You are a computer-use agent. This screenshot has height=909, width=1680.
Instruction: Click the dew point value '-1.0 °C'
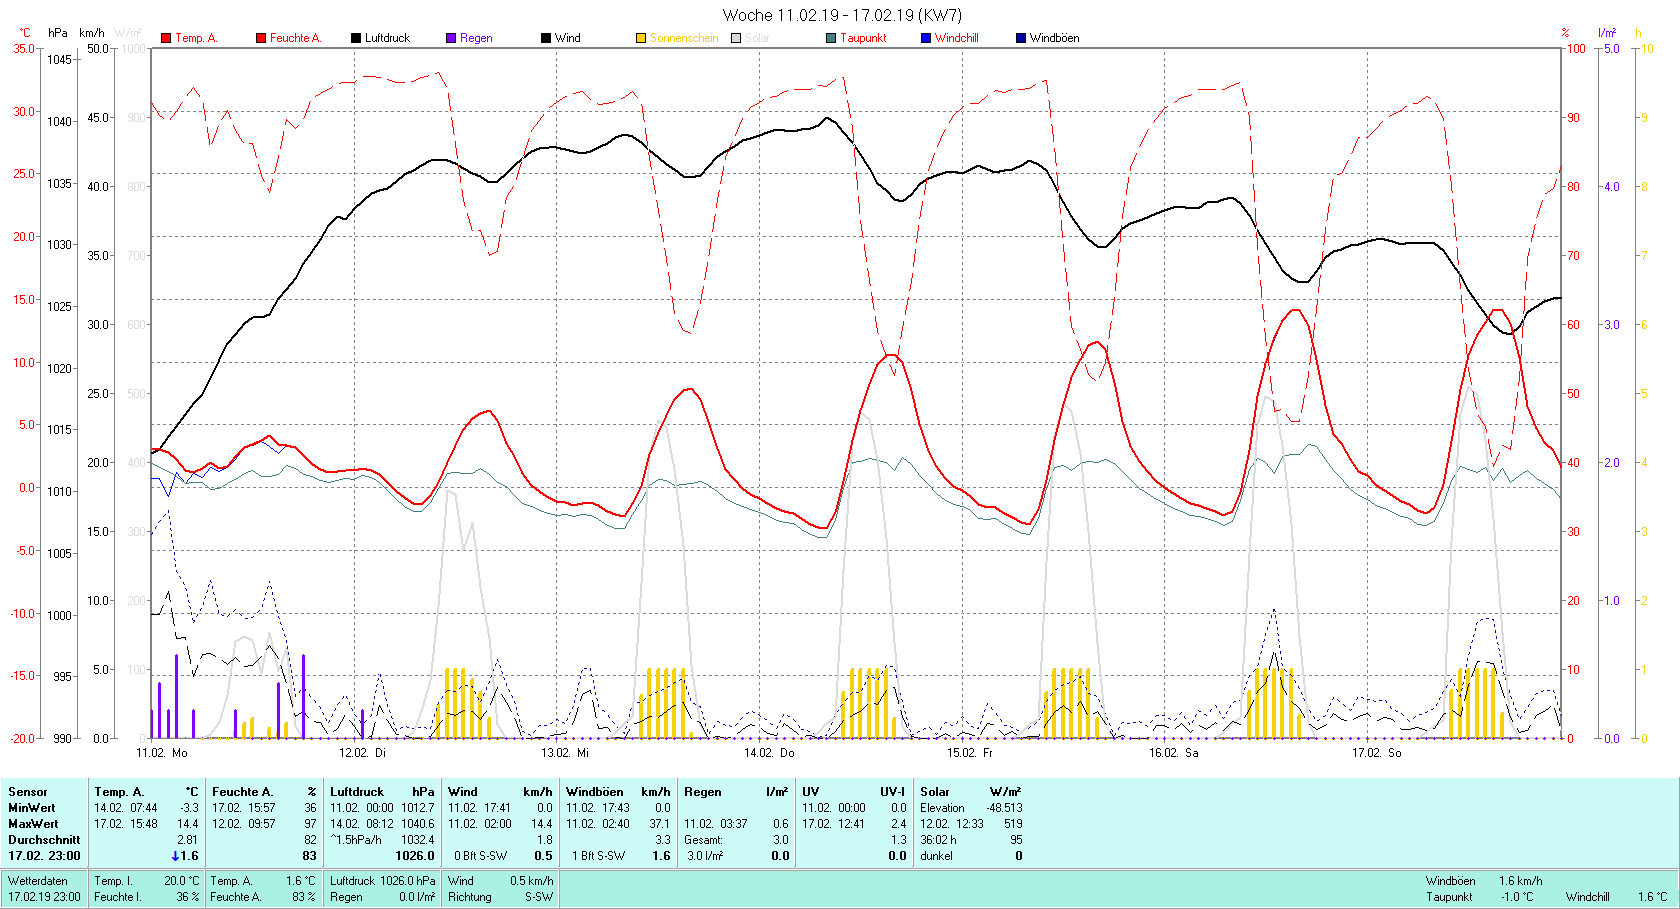pyautogui.click(x=1516, y=897)
